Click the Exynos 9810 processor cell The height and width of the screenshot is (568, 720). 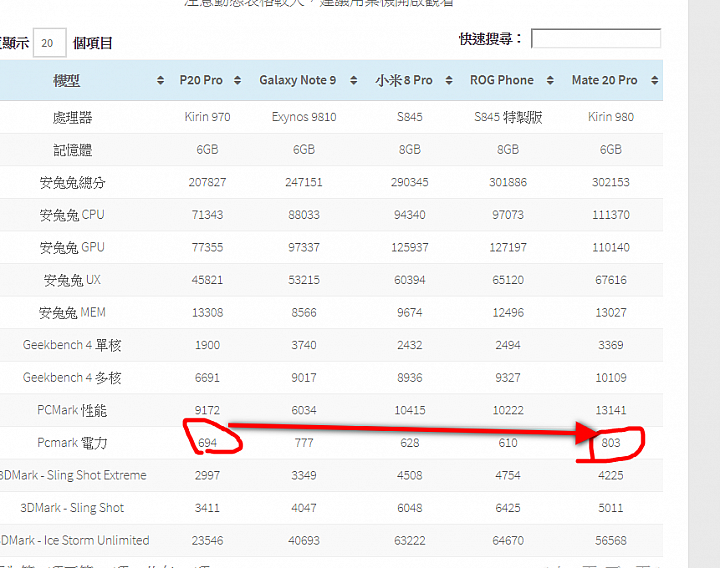[x=304, y=117]
